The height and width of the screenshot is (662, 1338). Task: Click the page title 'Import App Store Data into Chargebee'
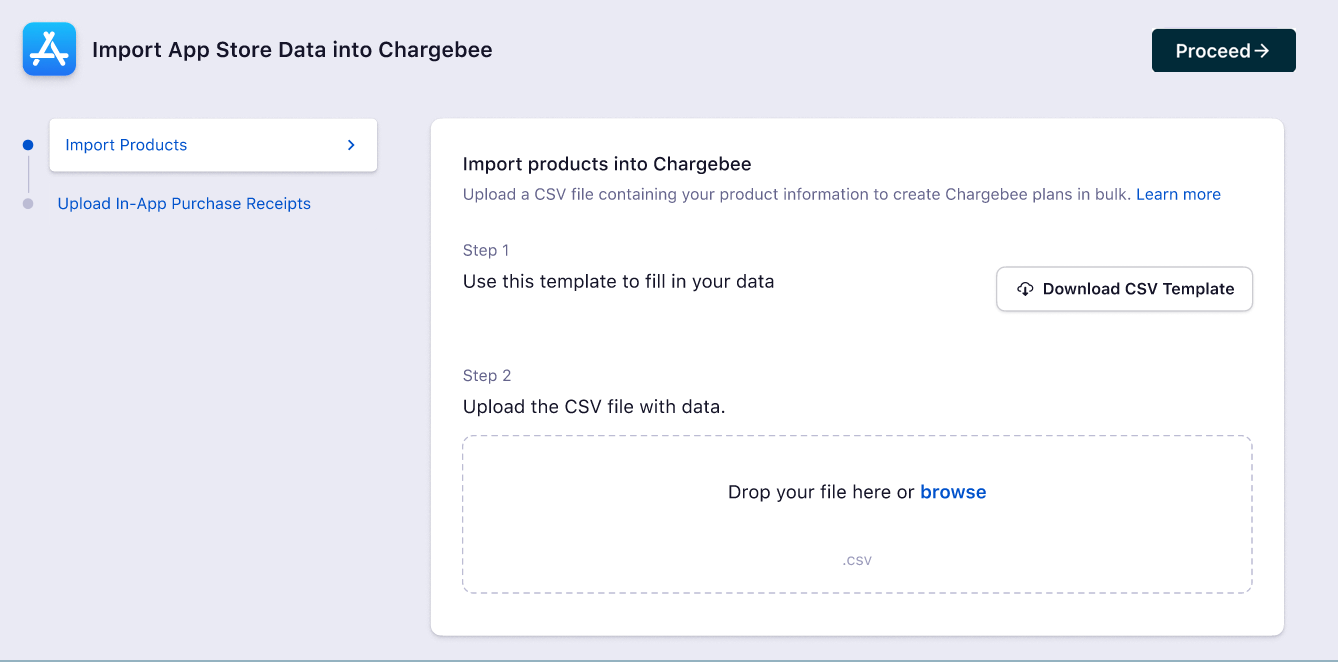pos(292,50)
